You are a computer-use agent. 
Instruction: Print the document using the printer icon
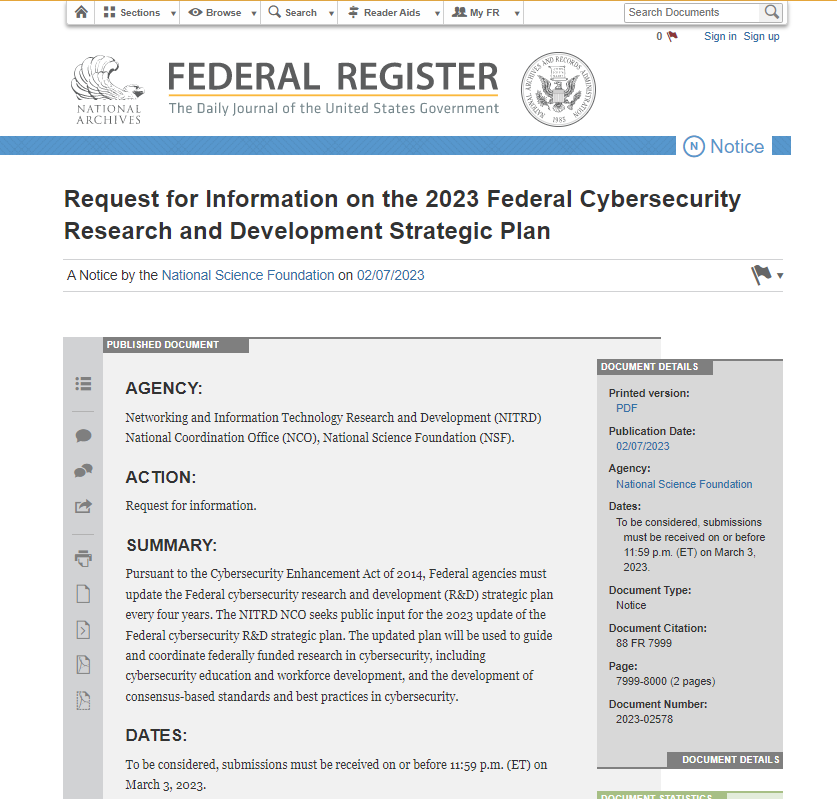(83, 558)
